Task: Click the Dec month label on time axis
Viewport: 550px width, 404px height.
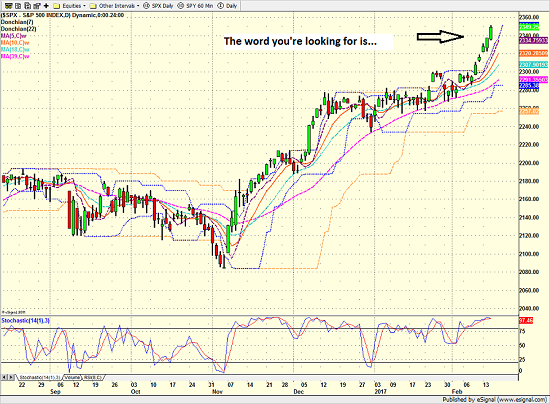Action: pos(299,392)
